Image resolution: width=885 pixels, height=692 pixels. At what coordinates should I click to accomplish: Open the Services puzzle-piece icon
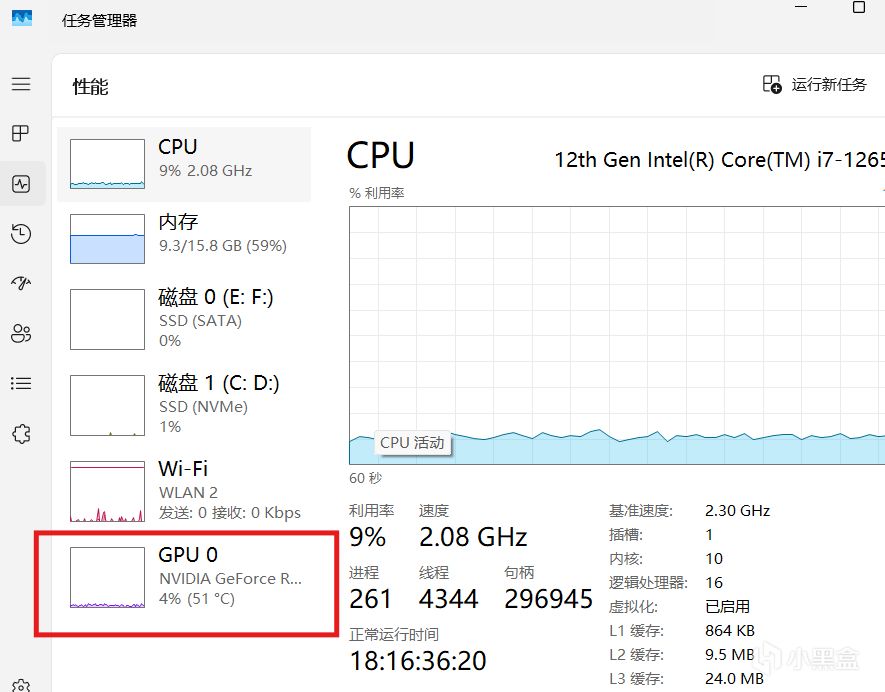coord(21,434)
